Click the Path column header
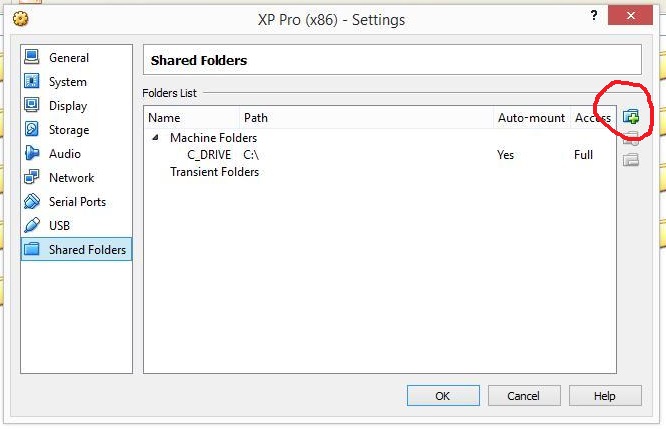 point(256,118)
